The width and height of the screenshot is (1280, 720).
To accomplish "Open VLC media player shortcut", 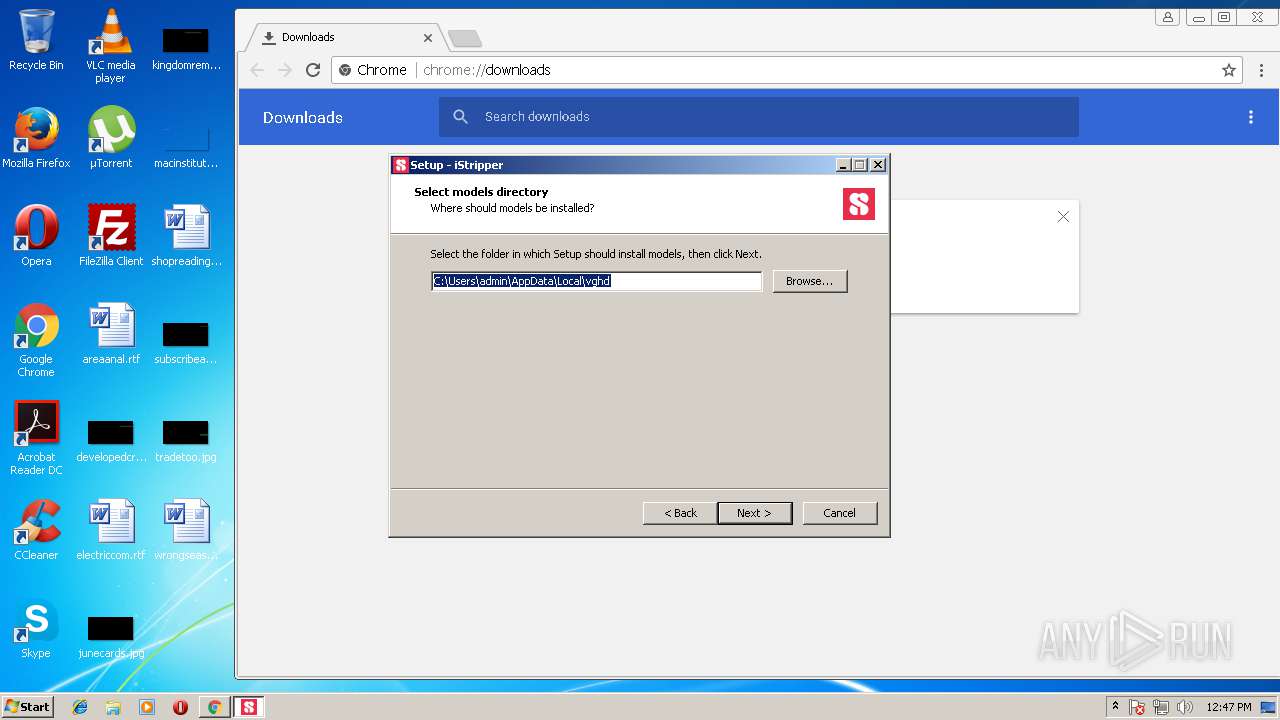I will click(110, 46).
